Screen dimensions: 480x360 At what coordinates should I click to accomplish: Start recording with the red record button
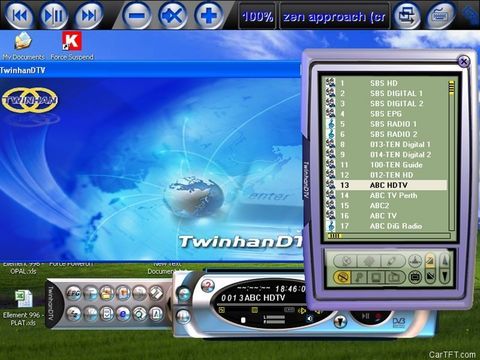click(x=378, y=315)
